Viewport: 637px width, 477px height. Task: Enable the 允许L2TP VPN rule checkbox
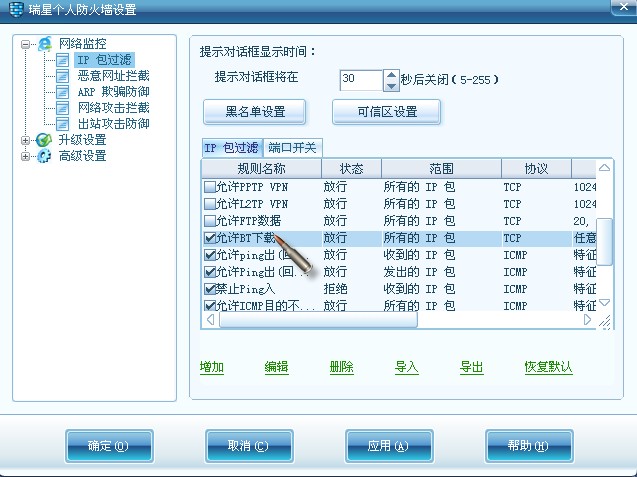tap(210, 204)
